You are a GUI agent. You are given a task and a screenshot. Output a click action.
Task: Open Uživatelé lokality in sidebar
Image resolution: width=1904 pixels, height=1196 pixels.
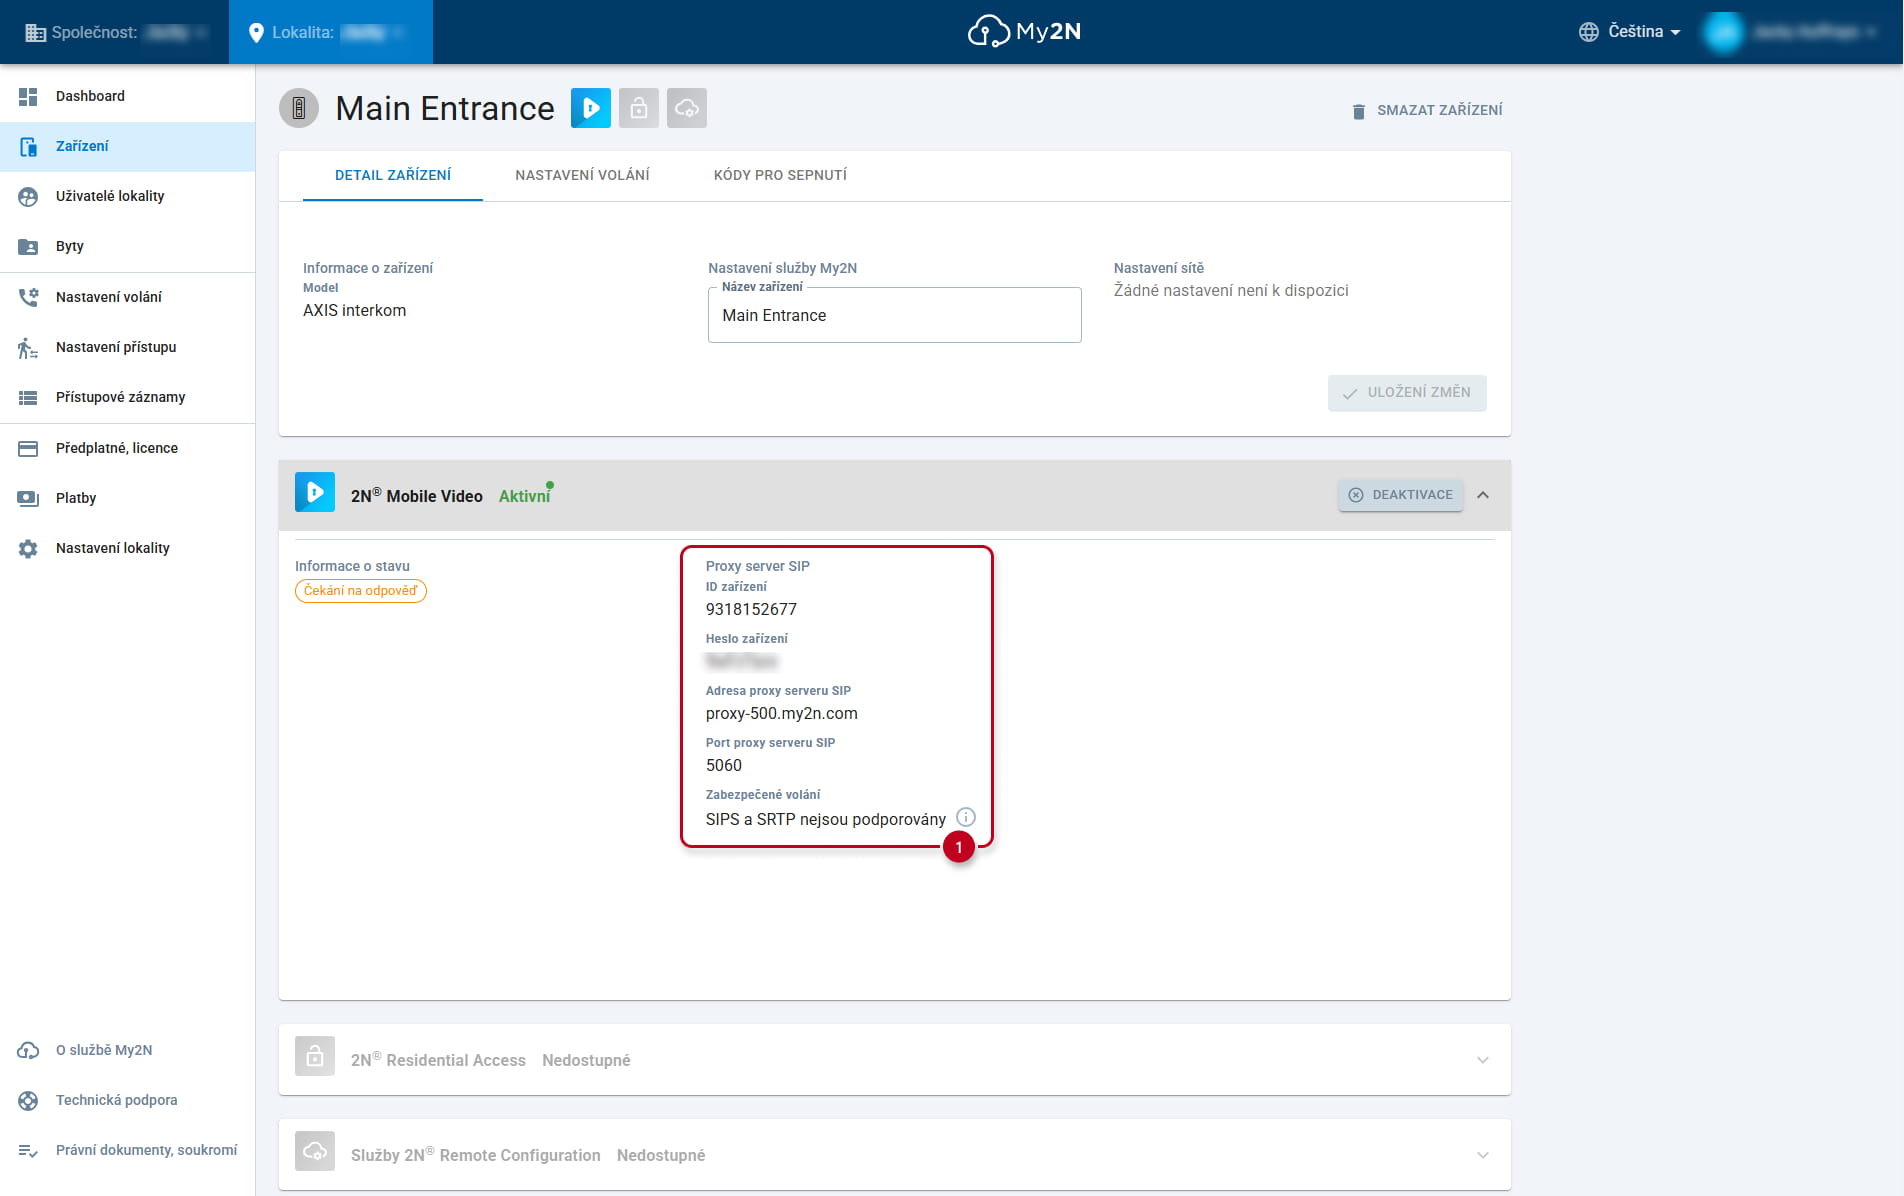[x=127, y=196]
